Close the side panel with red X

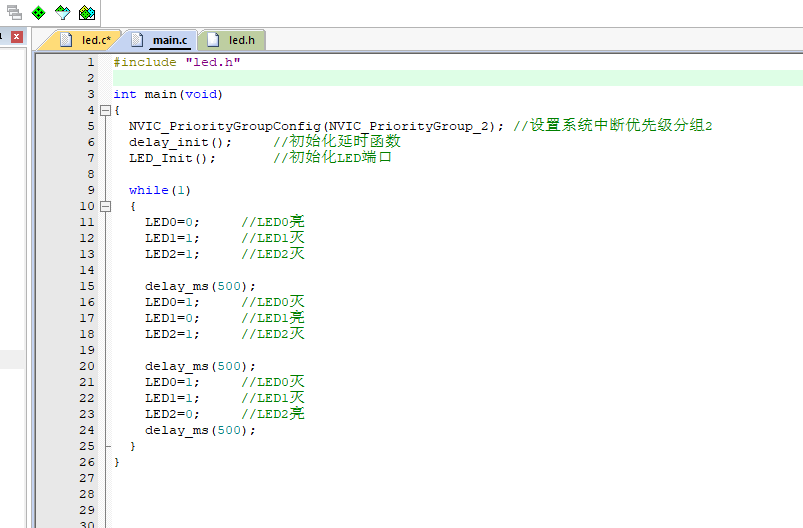click(17, 37)
